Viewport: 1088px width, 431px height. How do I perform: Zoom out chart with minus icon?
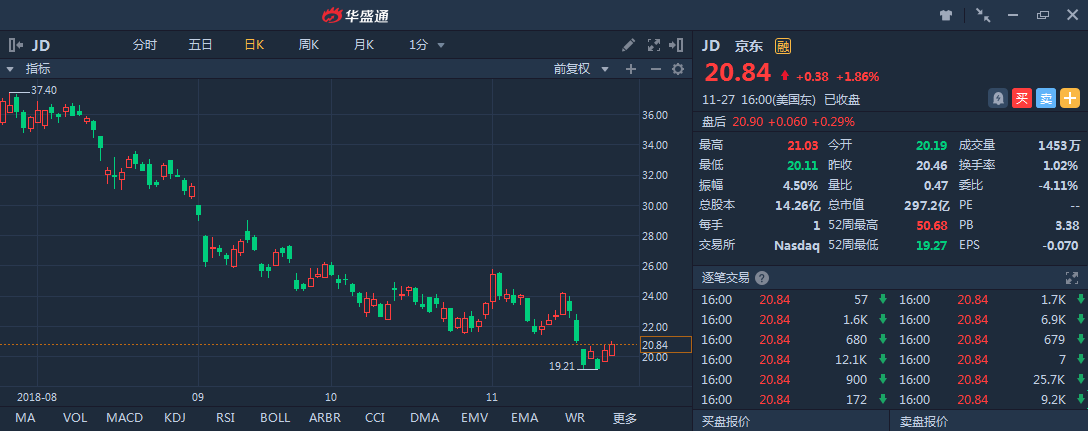pyautogui.click(x=655, y=69)
